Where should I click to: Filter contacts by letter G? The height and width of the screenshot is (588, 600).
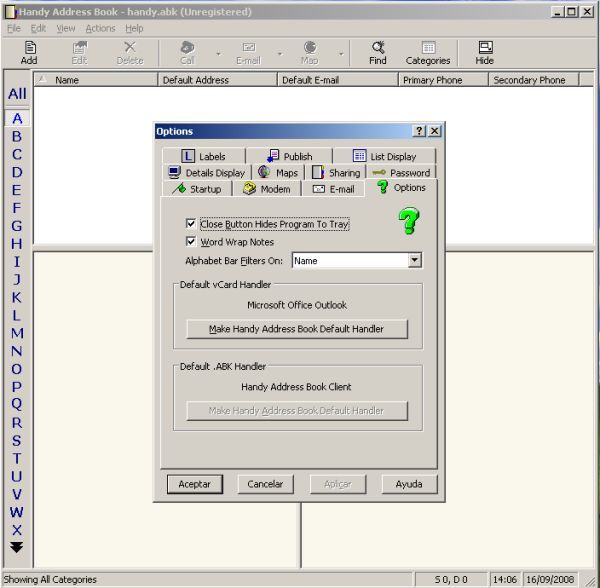point(17,226)
